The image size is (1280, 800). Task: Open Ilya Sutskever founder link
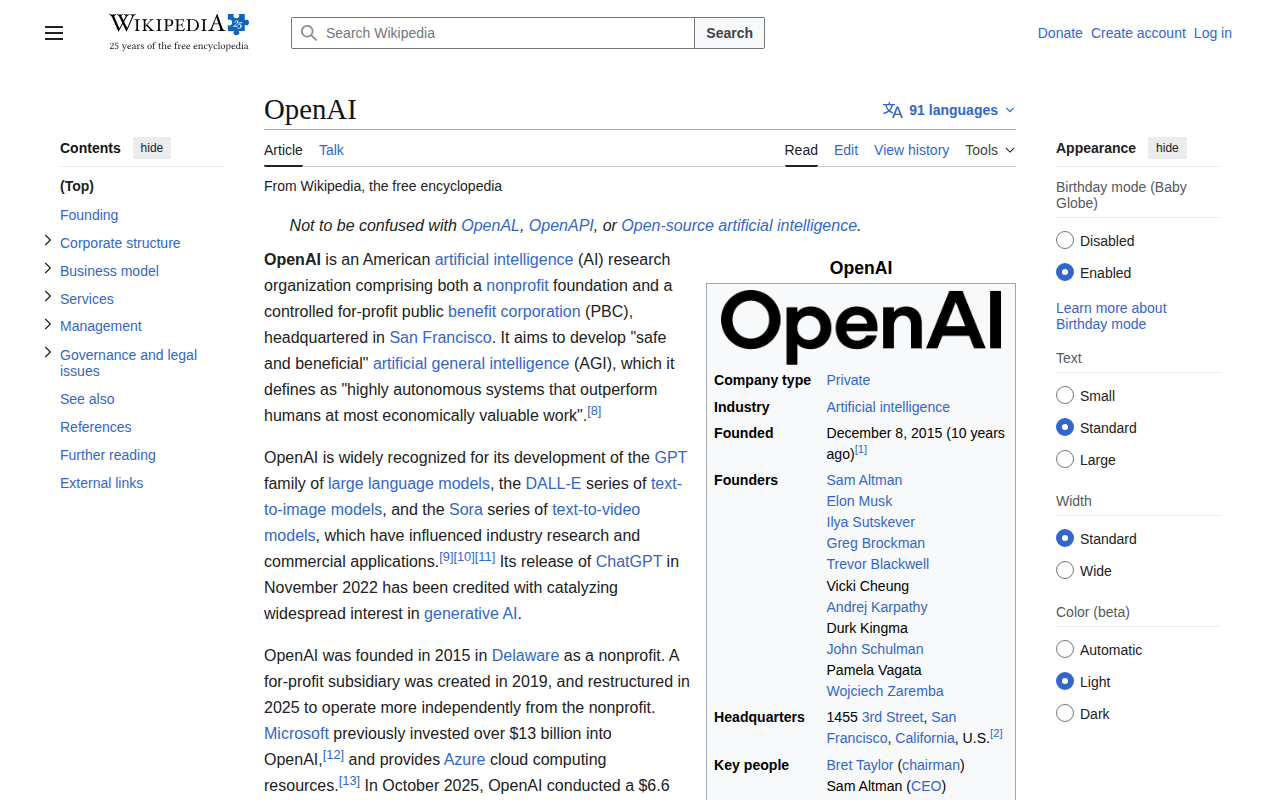[x=870, y=522]
